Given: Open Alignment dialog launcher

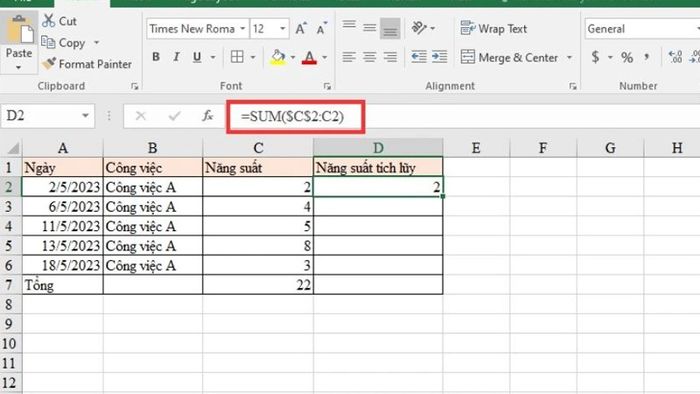Looking at the screenshot, I should pos(573,87).
